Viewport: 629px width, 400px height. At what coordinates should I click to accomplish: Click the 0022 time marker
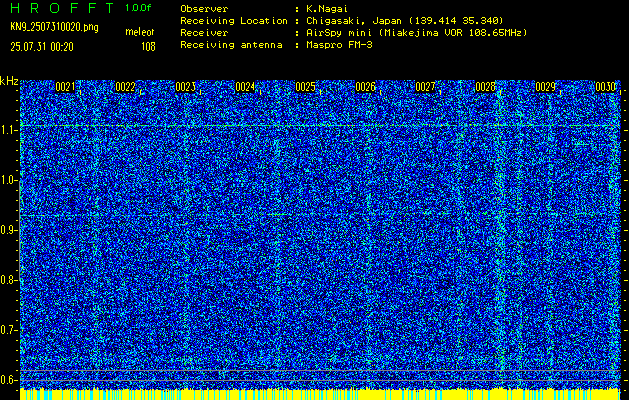coord(125,87)
